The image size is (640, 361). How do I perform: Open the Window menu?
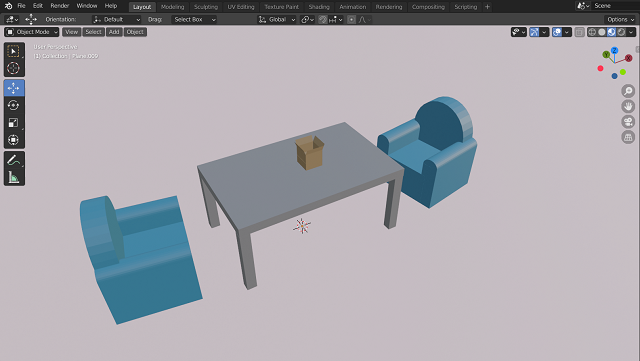coord(87,6)
